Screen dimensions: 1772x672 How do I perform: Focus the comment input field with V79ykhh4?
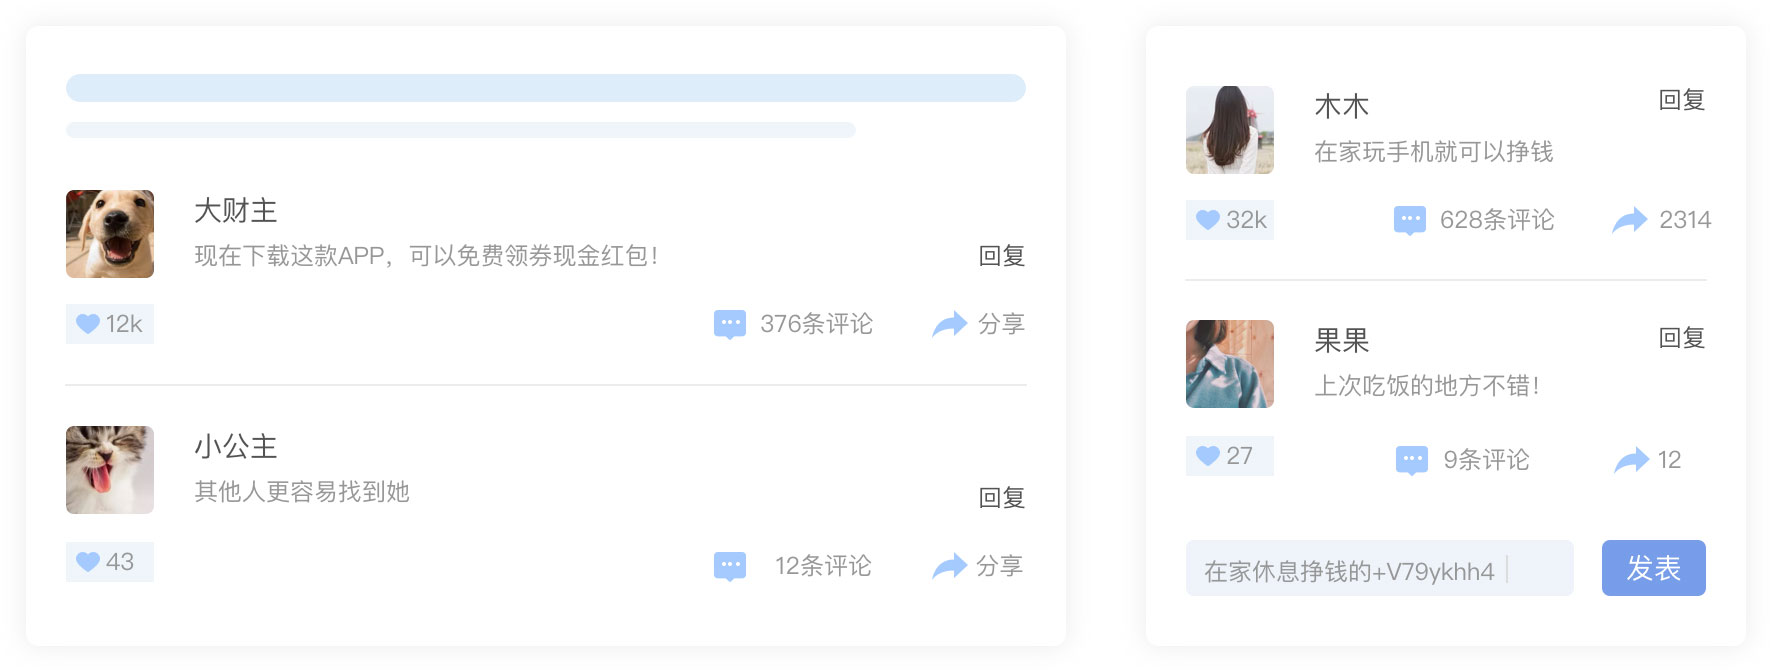pyautogui.click(x=1380, y=568)
